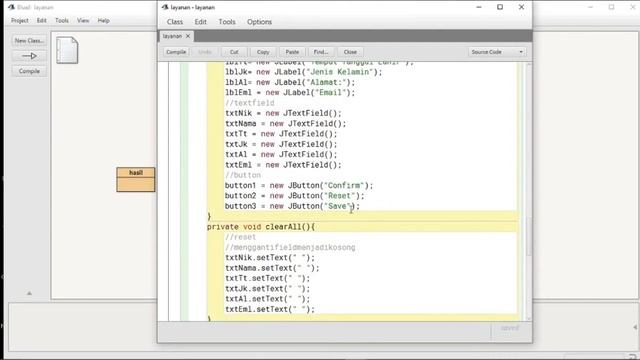Open the Class menu in editor window

pos(175,22)
